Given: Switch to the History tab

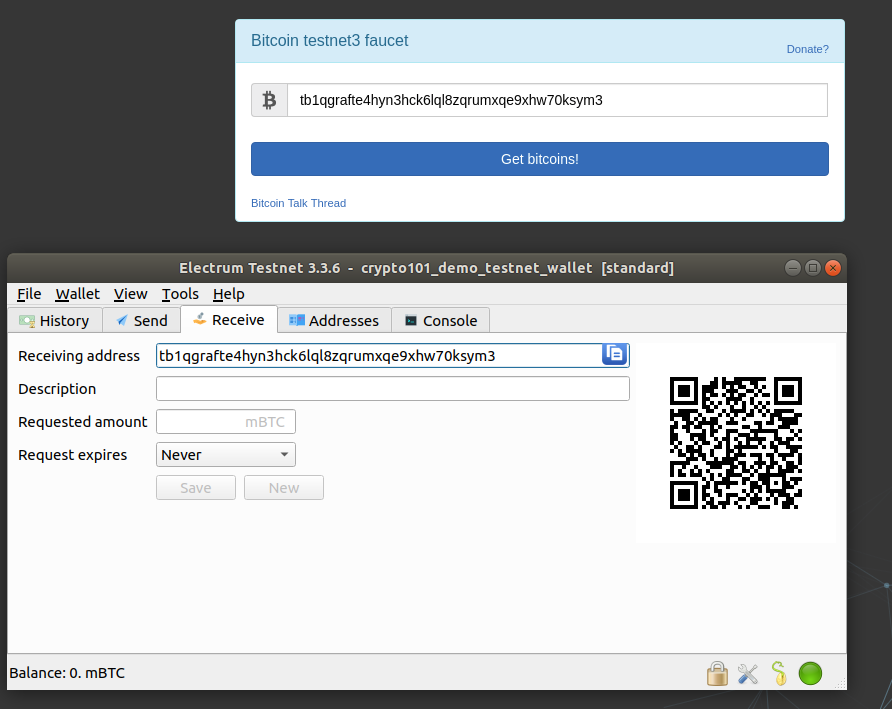Looking at the screenshot, I should pyautogui.click(x=55, y=320).
